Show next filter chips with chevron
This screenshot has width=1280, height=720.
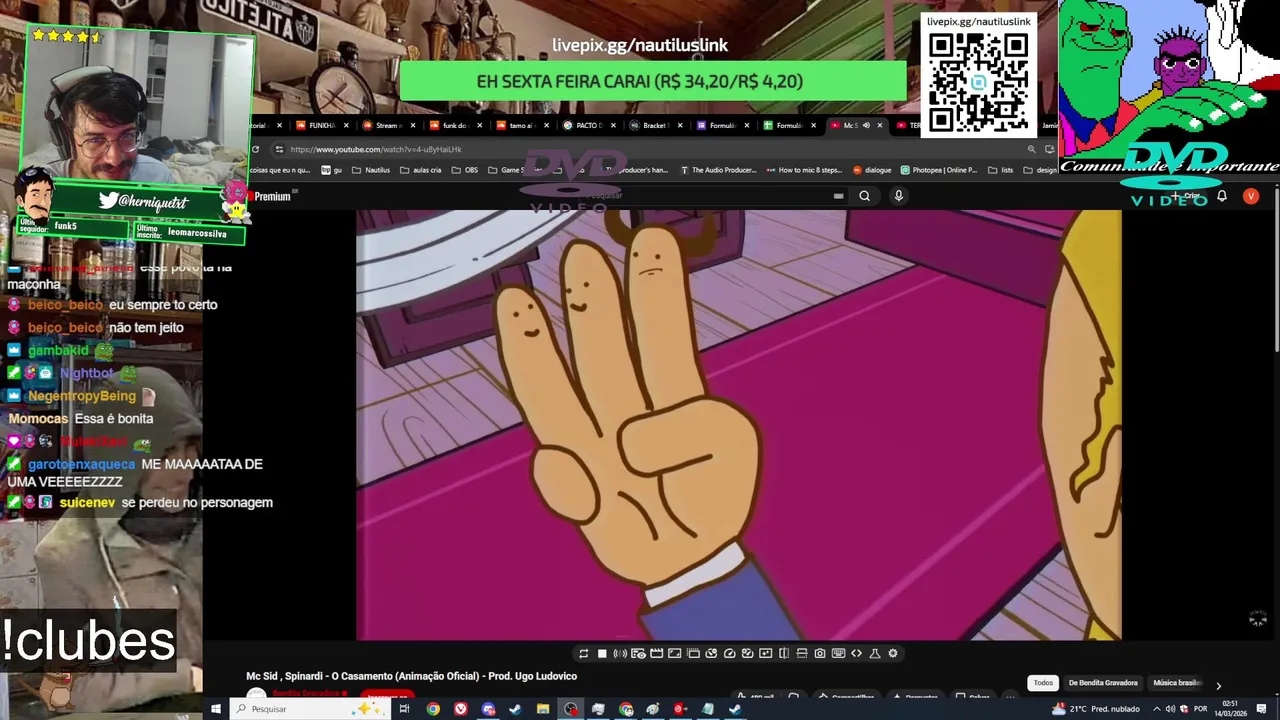click(1218, 685)
